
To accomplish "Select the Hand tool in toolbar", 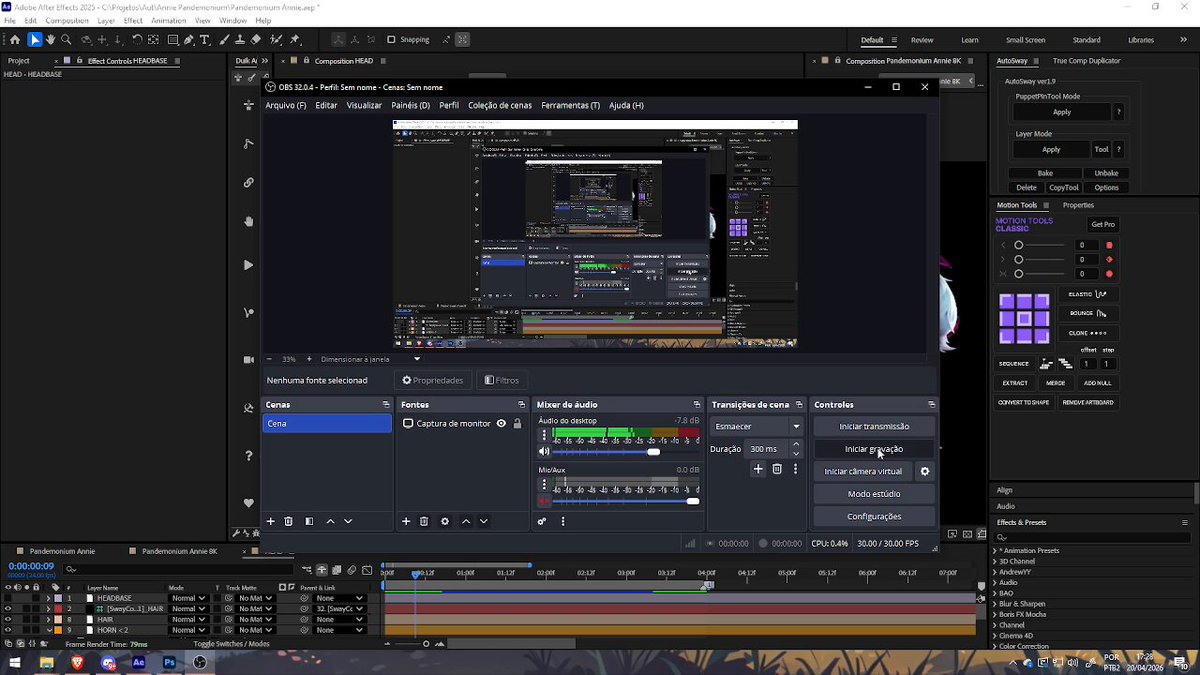I will (x=50, y=40).
